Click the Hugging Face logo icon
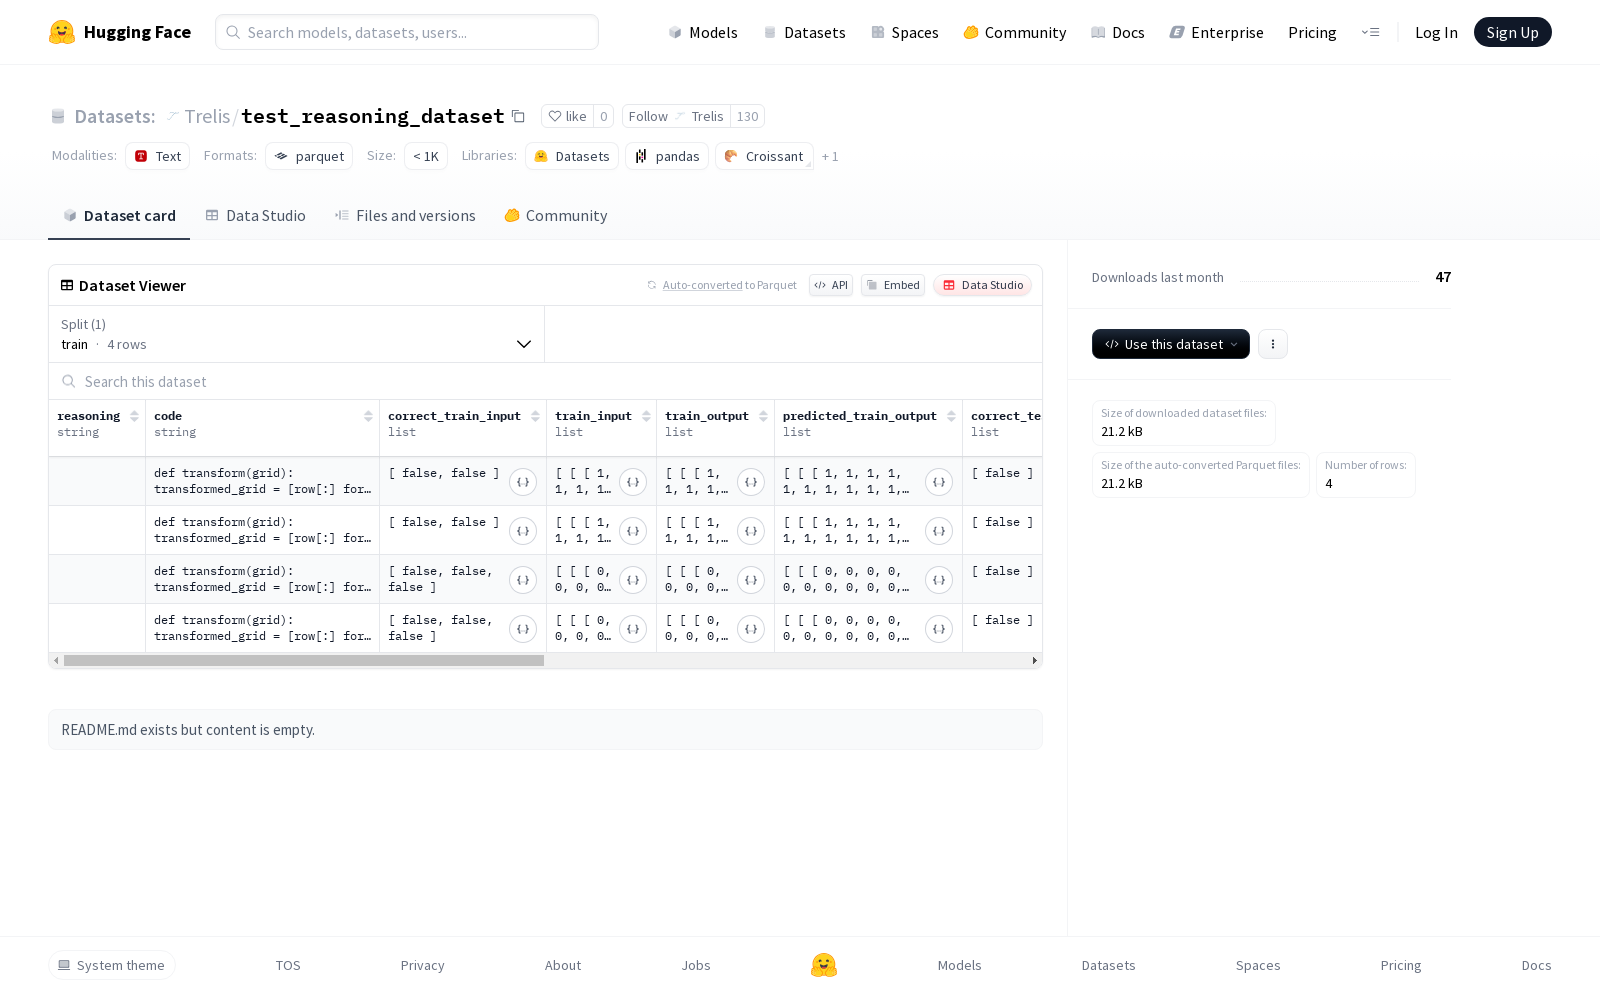The image size is (1600, 1000). (x=62, y=32)
